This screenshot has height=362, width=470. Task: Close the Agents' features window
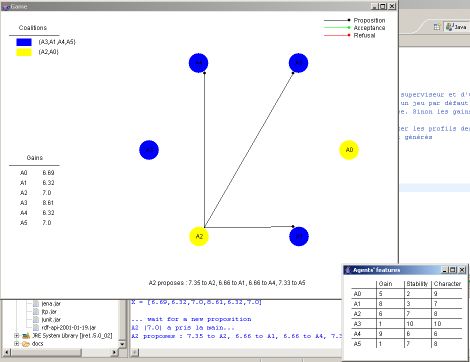pyautogui.click(x=462, y=270)
